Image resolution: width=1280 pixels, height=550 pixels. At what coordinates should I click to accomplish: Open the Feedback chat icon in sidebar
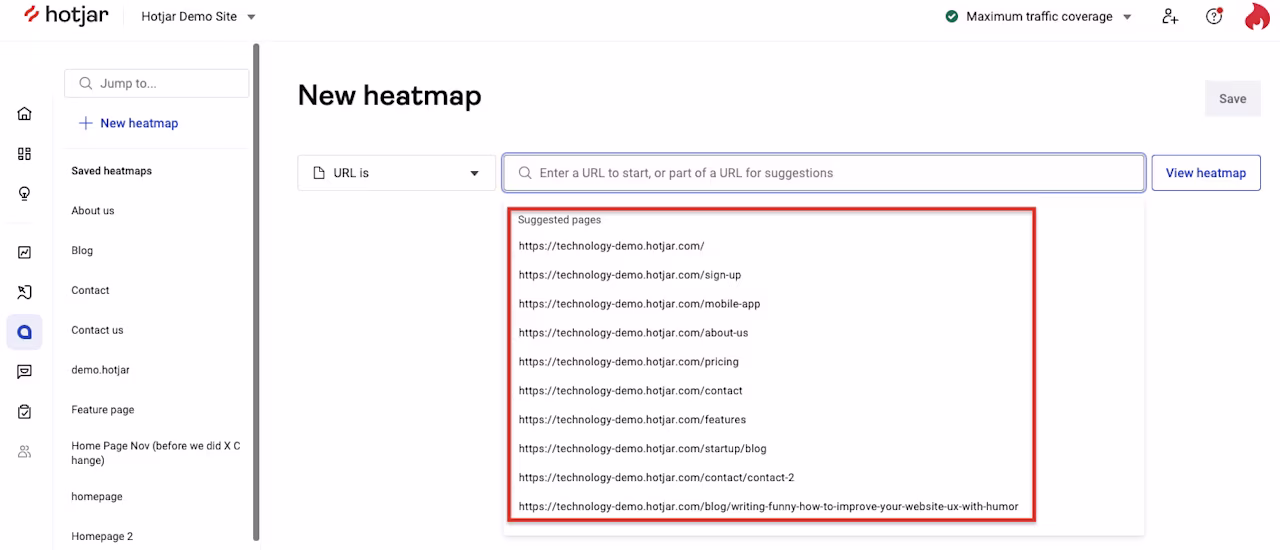[x=24, y=372]
